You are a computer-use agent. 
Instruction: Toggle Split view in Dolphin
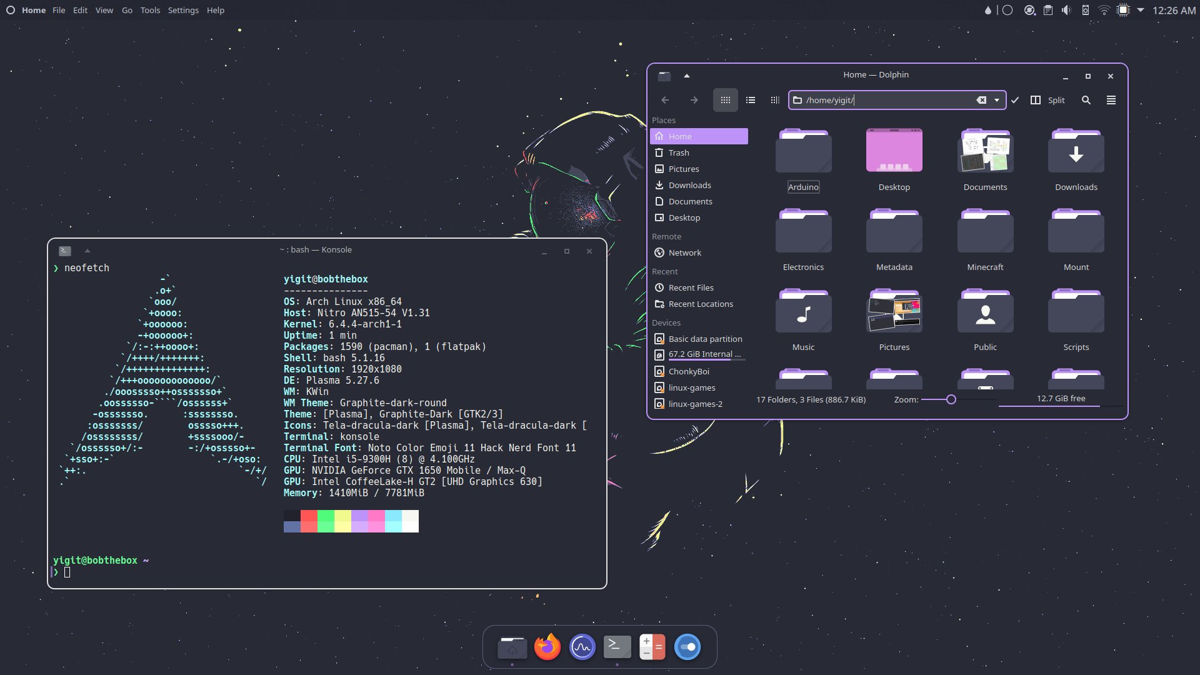tap(1048, 100)
